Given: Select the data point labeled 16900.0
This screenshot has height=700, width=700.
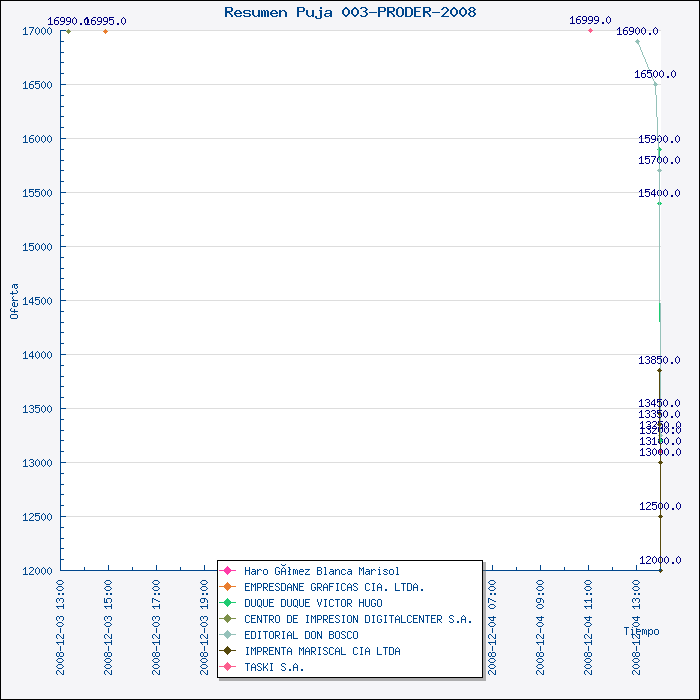Looking at the screenshot, I should click(638, 42).
